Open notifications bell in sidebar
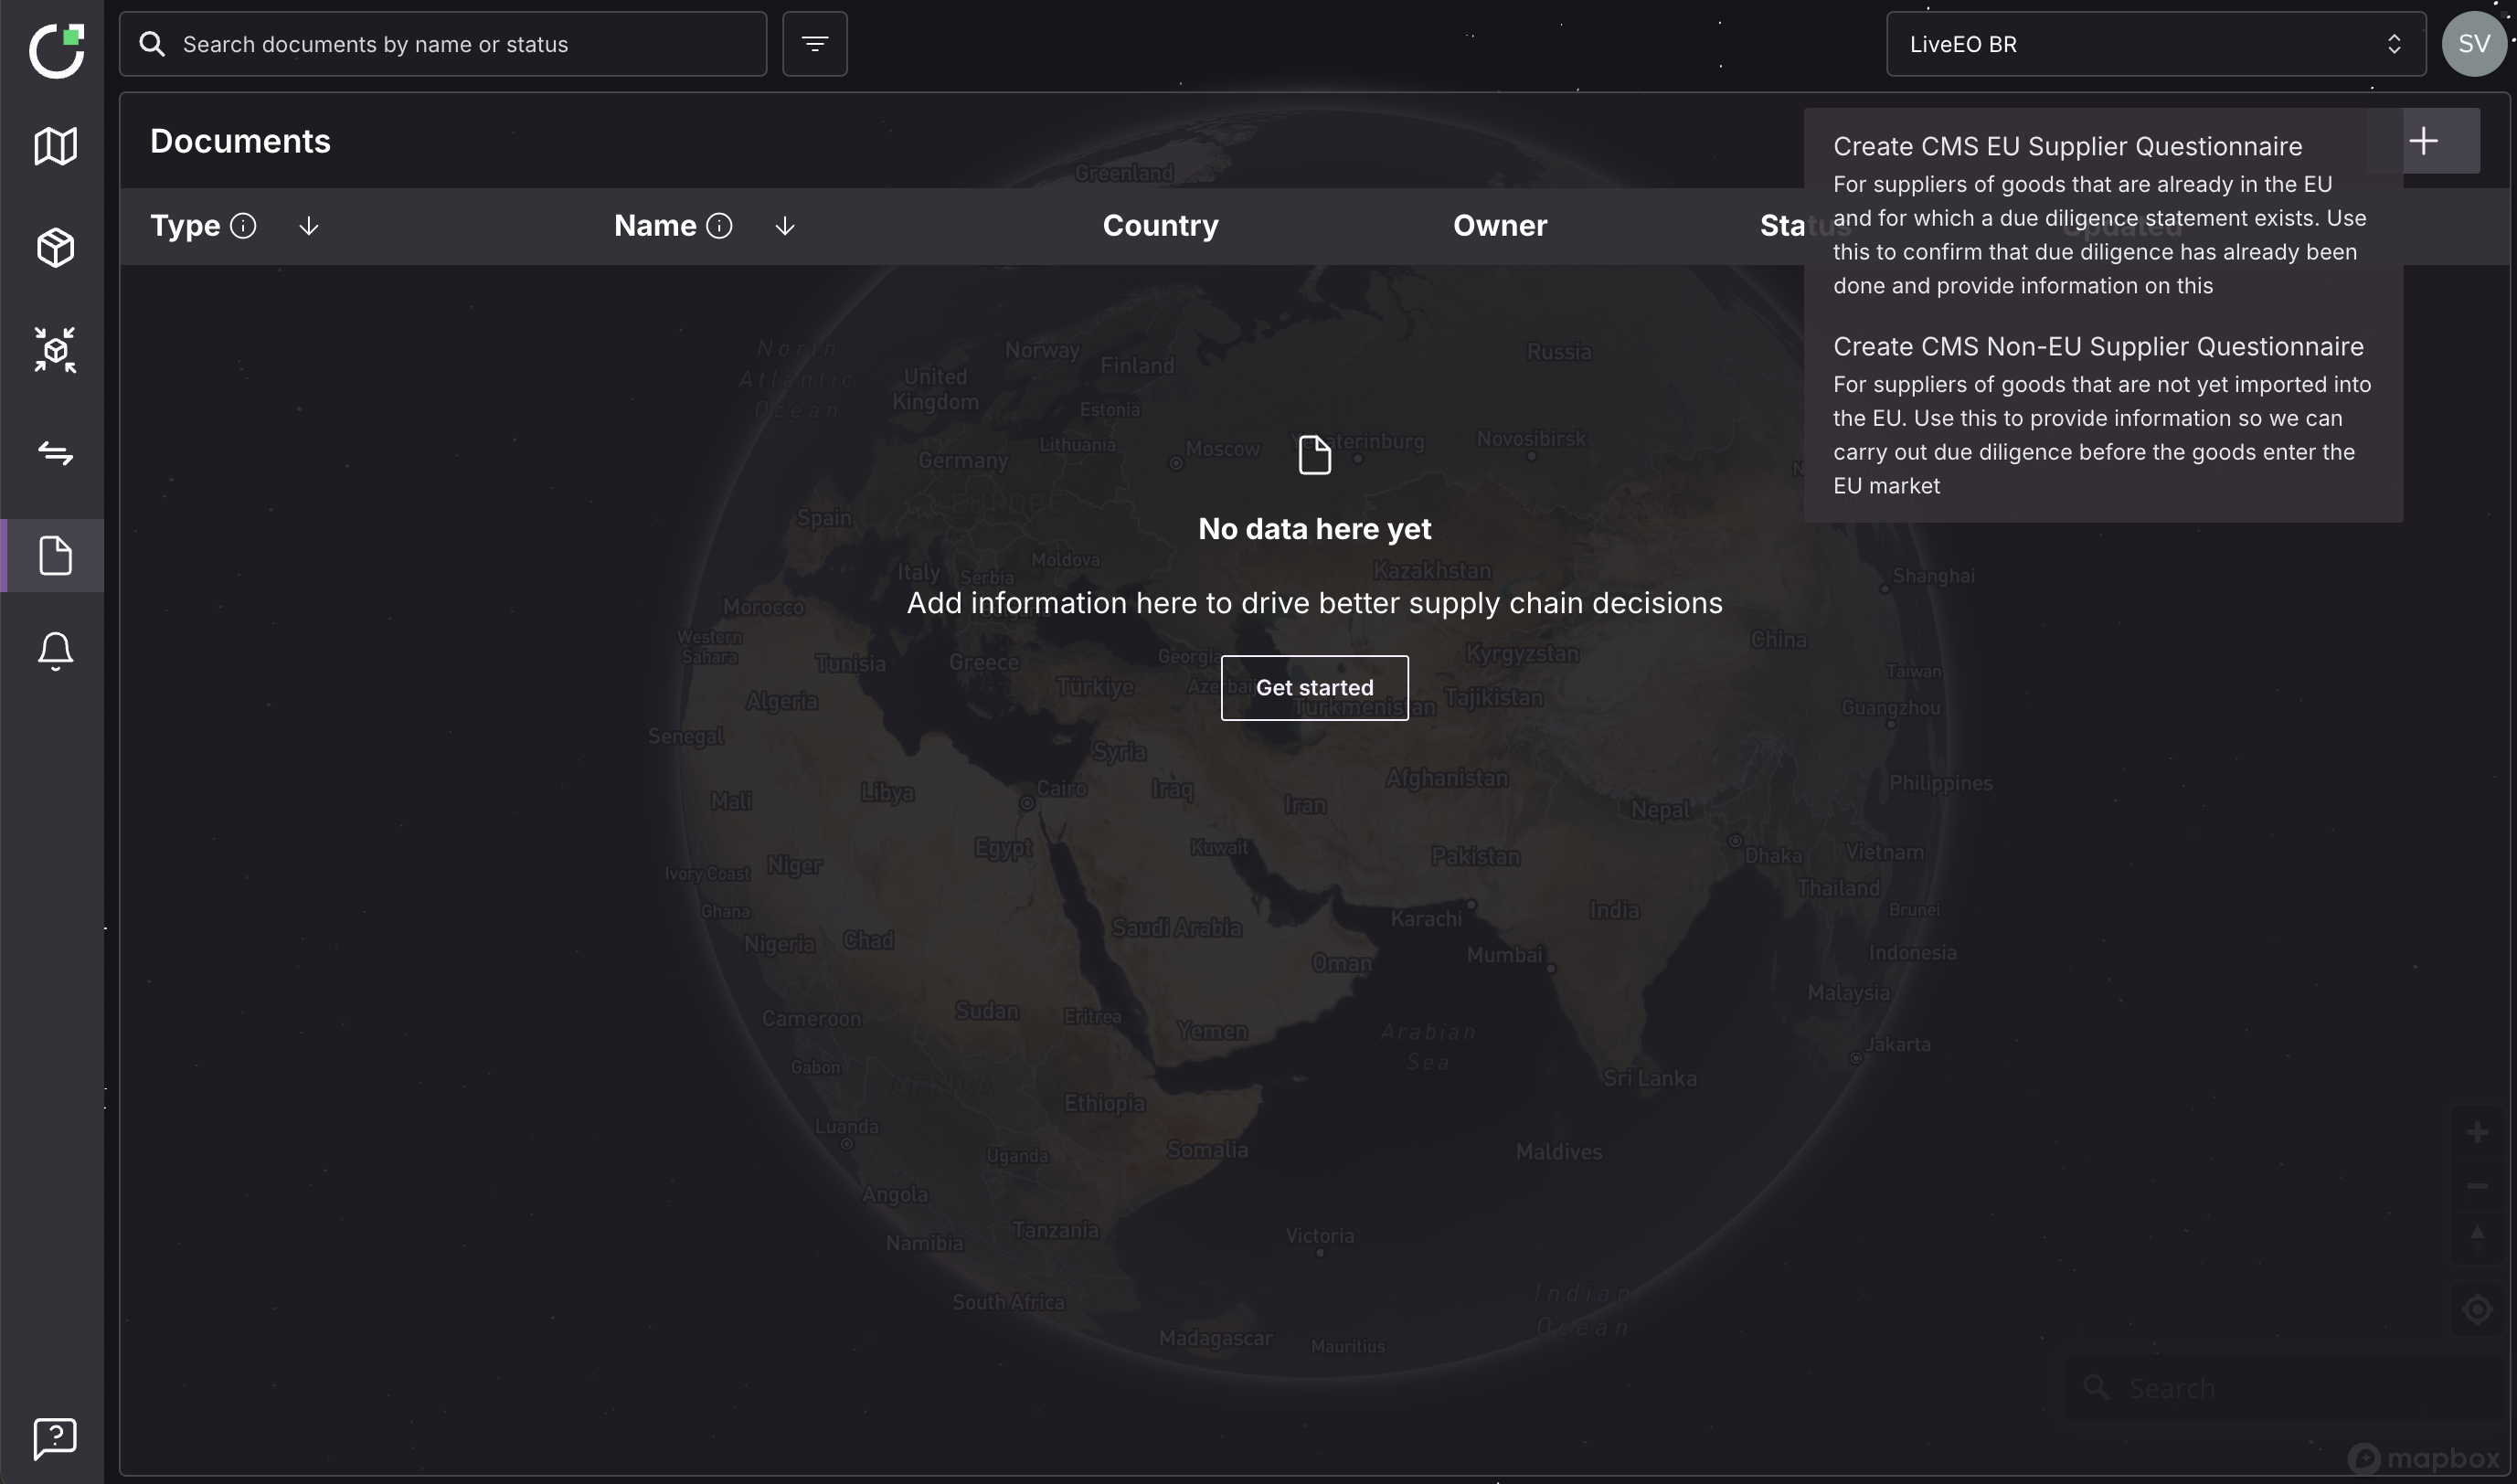 pos(55,651)
